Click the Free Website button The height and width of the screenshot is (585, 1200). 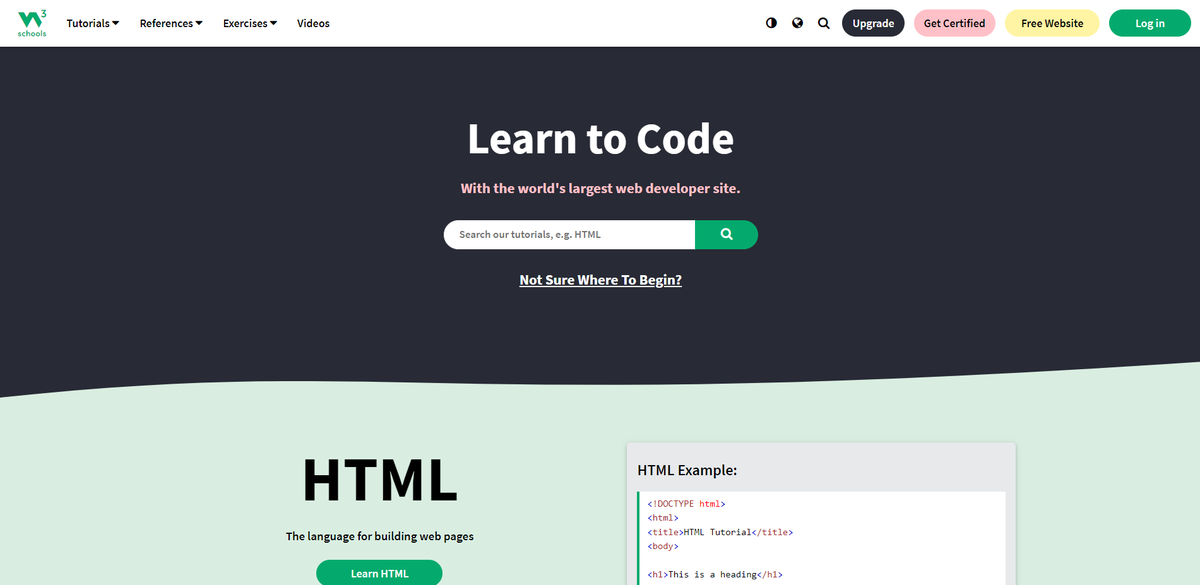(x=1052, y=22)
